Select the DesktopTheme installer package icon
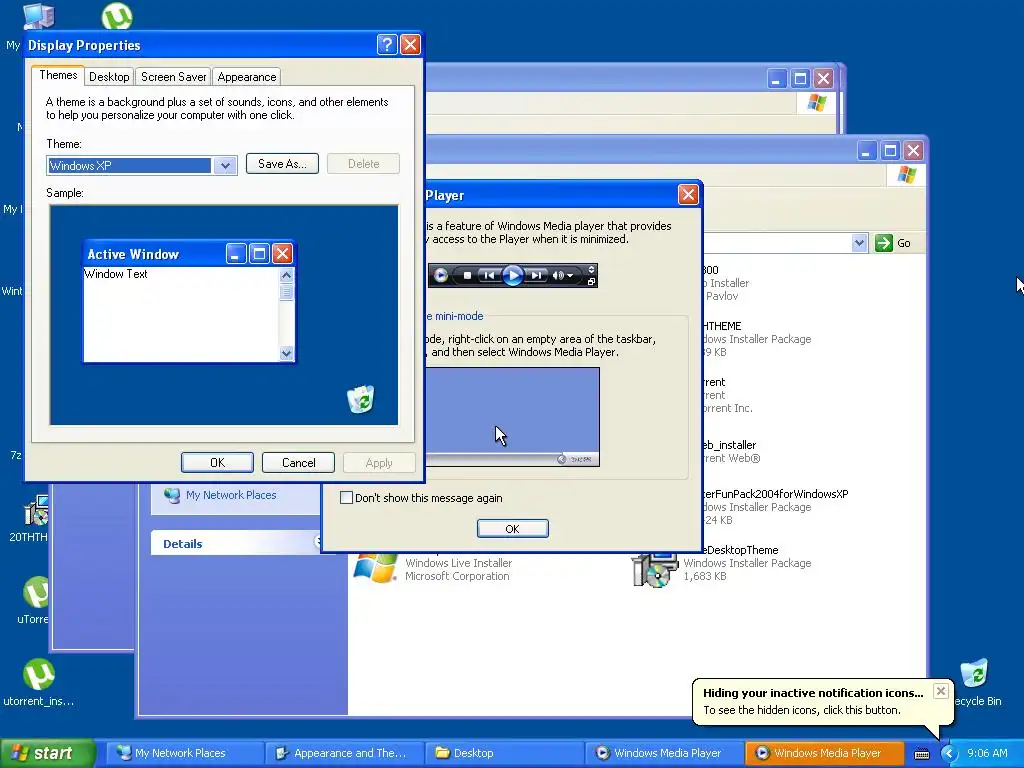The image size is (1024, 768). tap(654, 569)
